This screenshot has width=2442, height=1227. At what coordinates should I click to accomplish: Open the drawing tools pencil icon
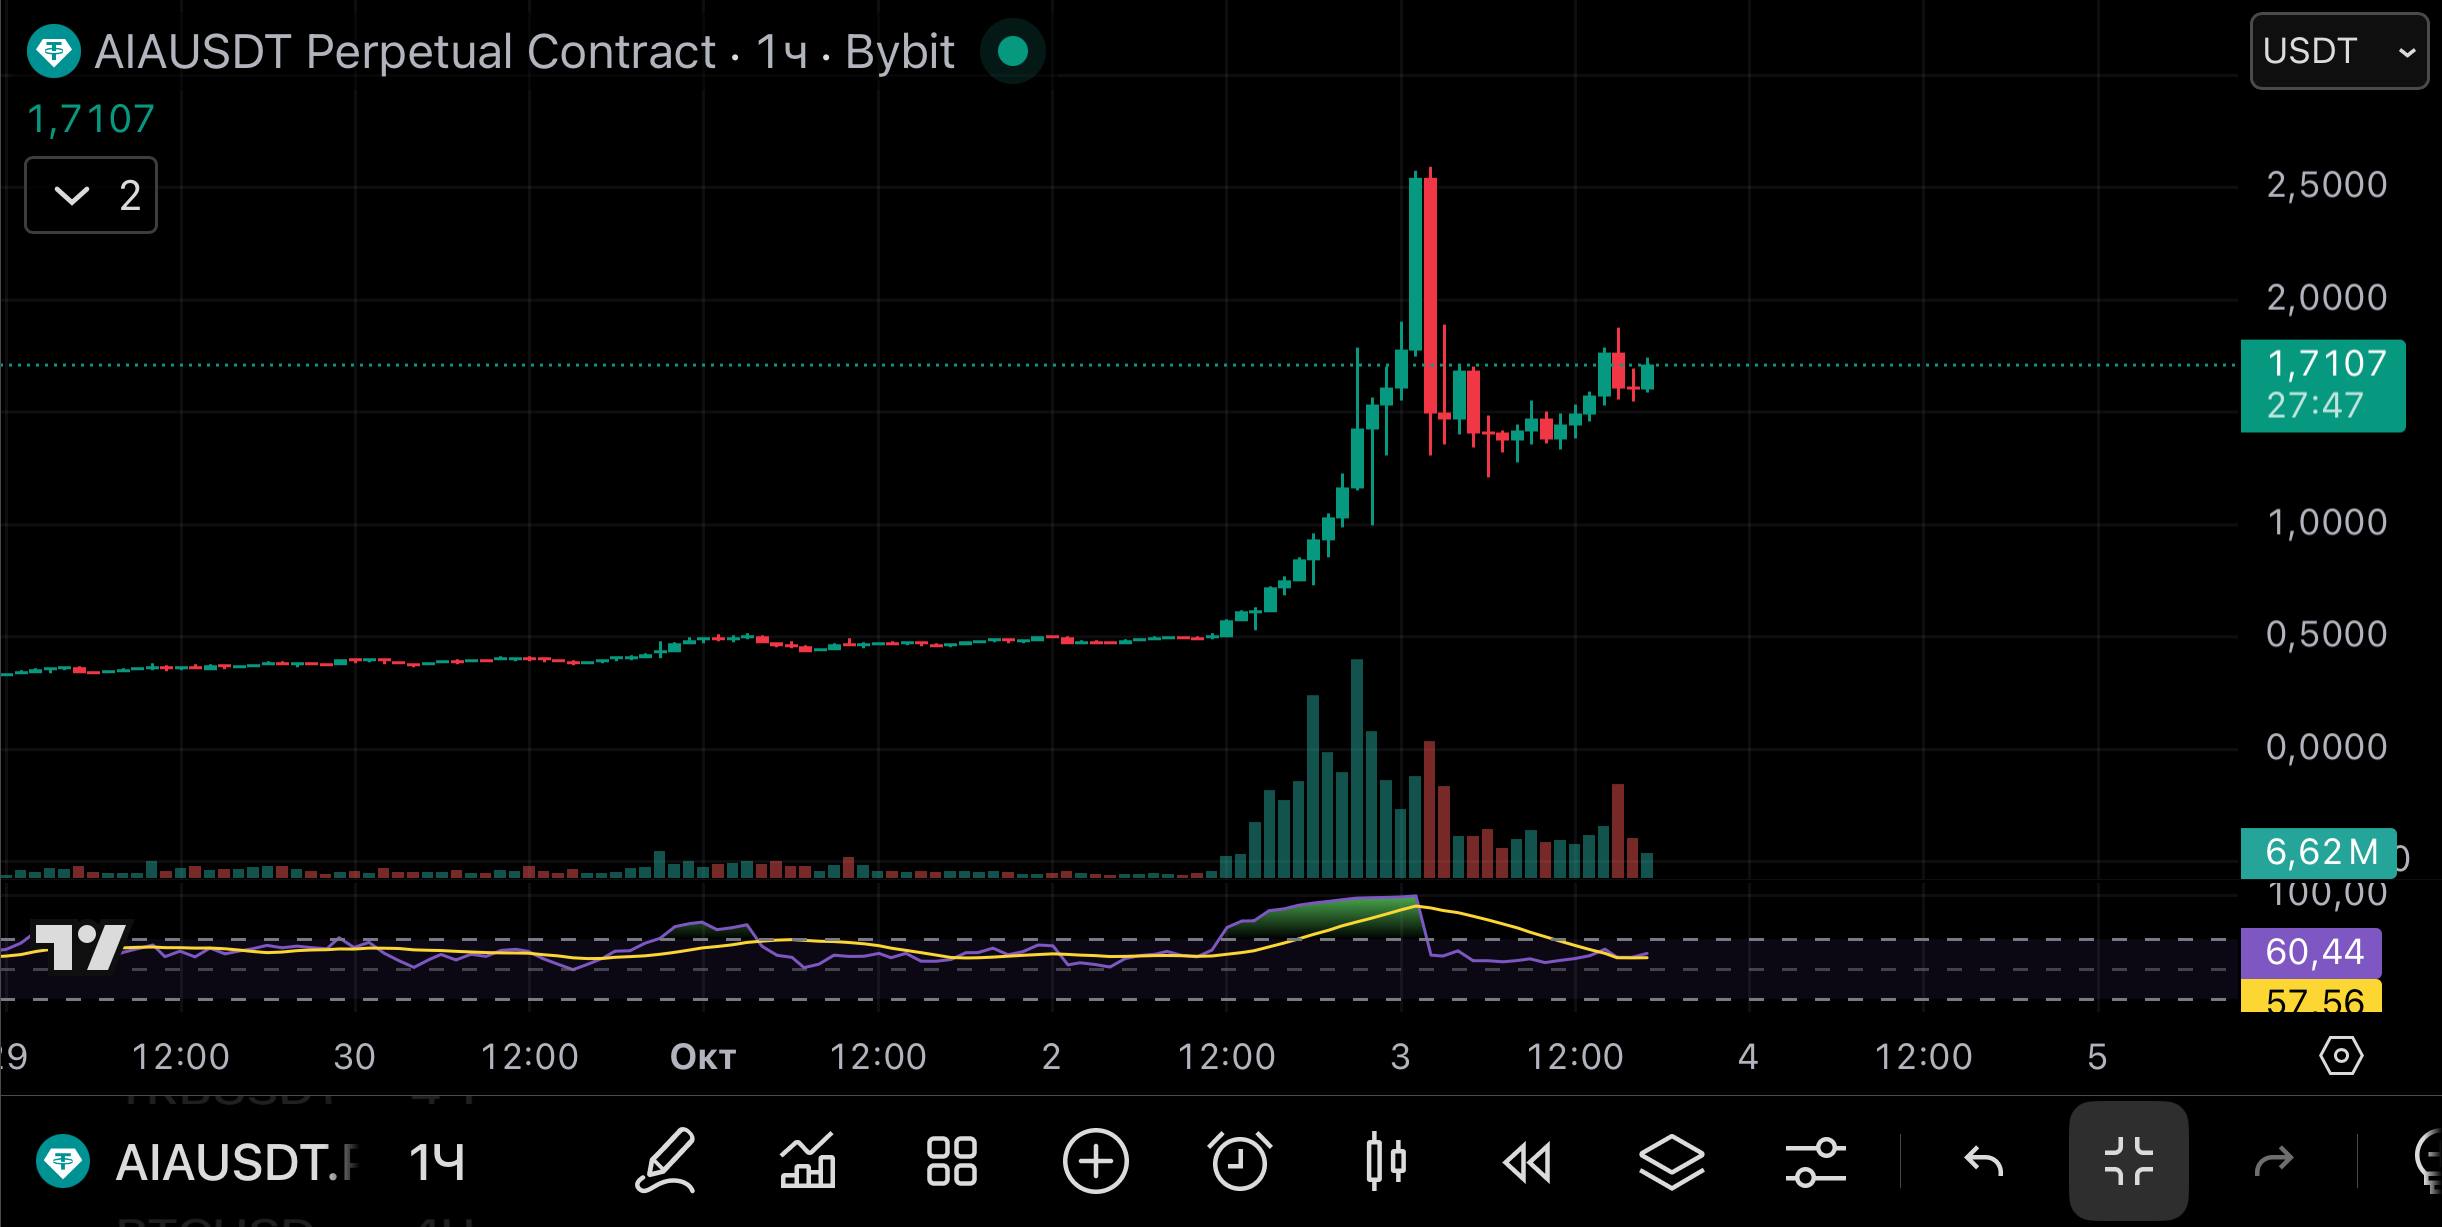[x=666, y=1162]
